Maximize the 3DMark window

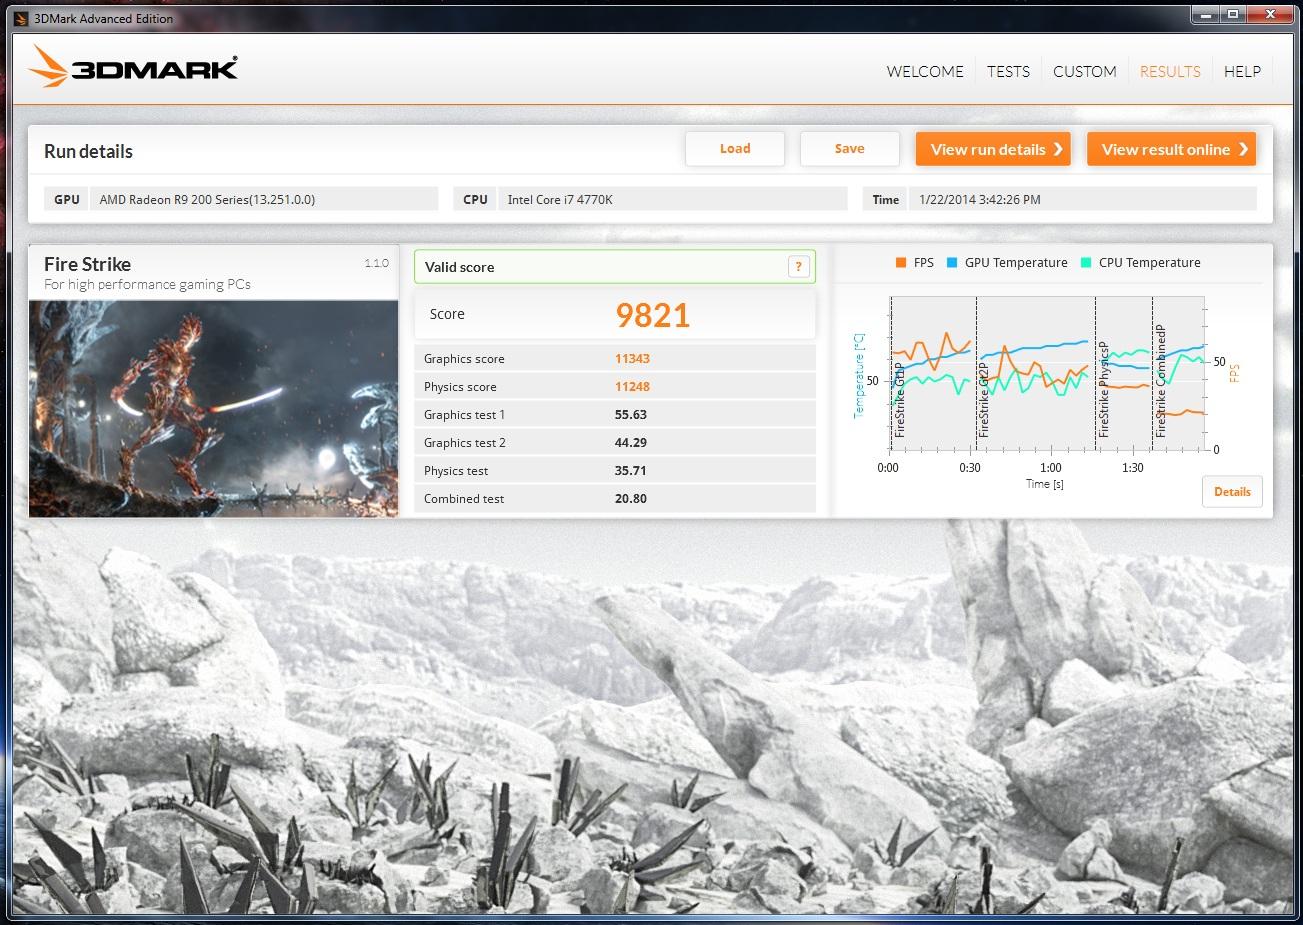(x=1233, y=14)
